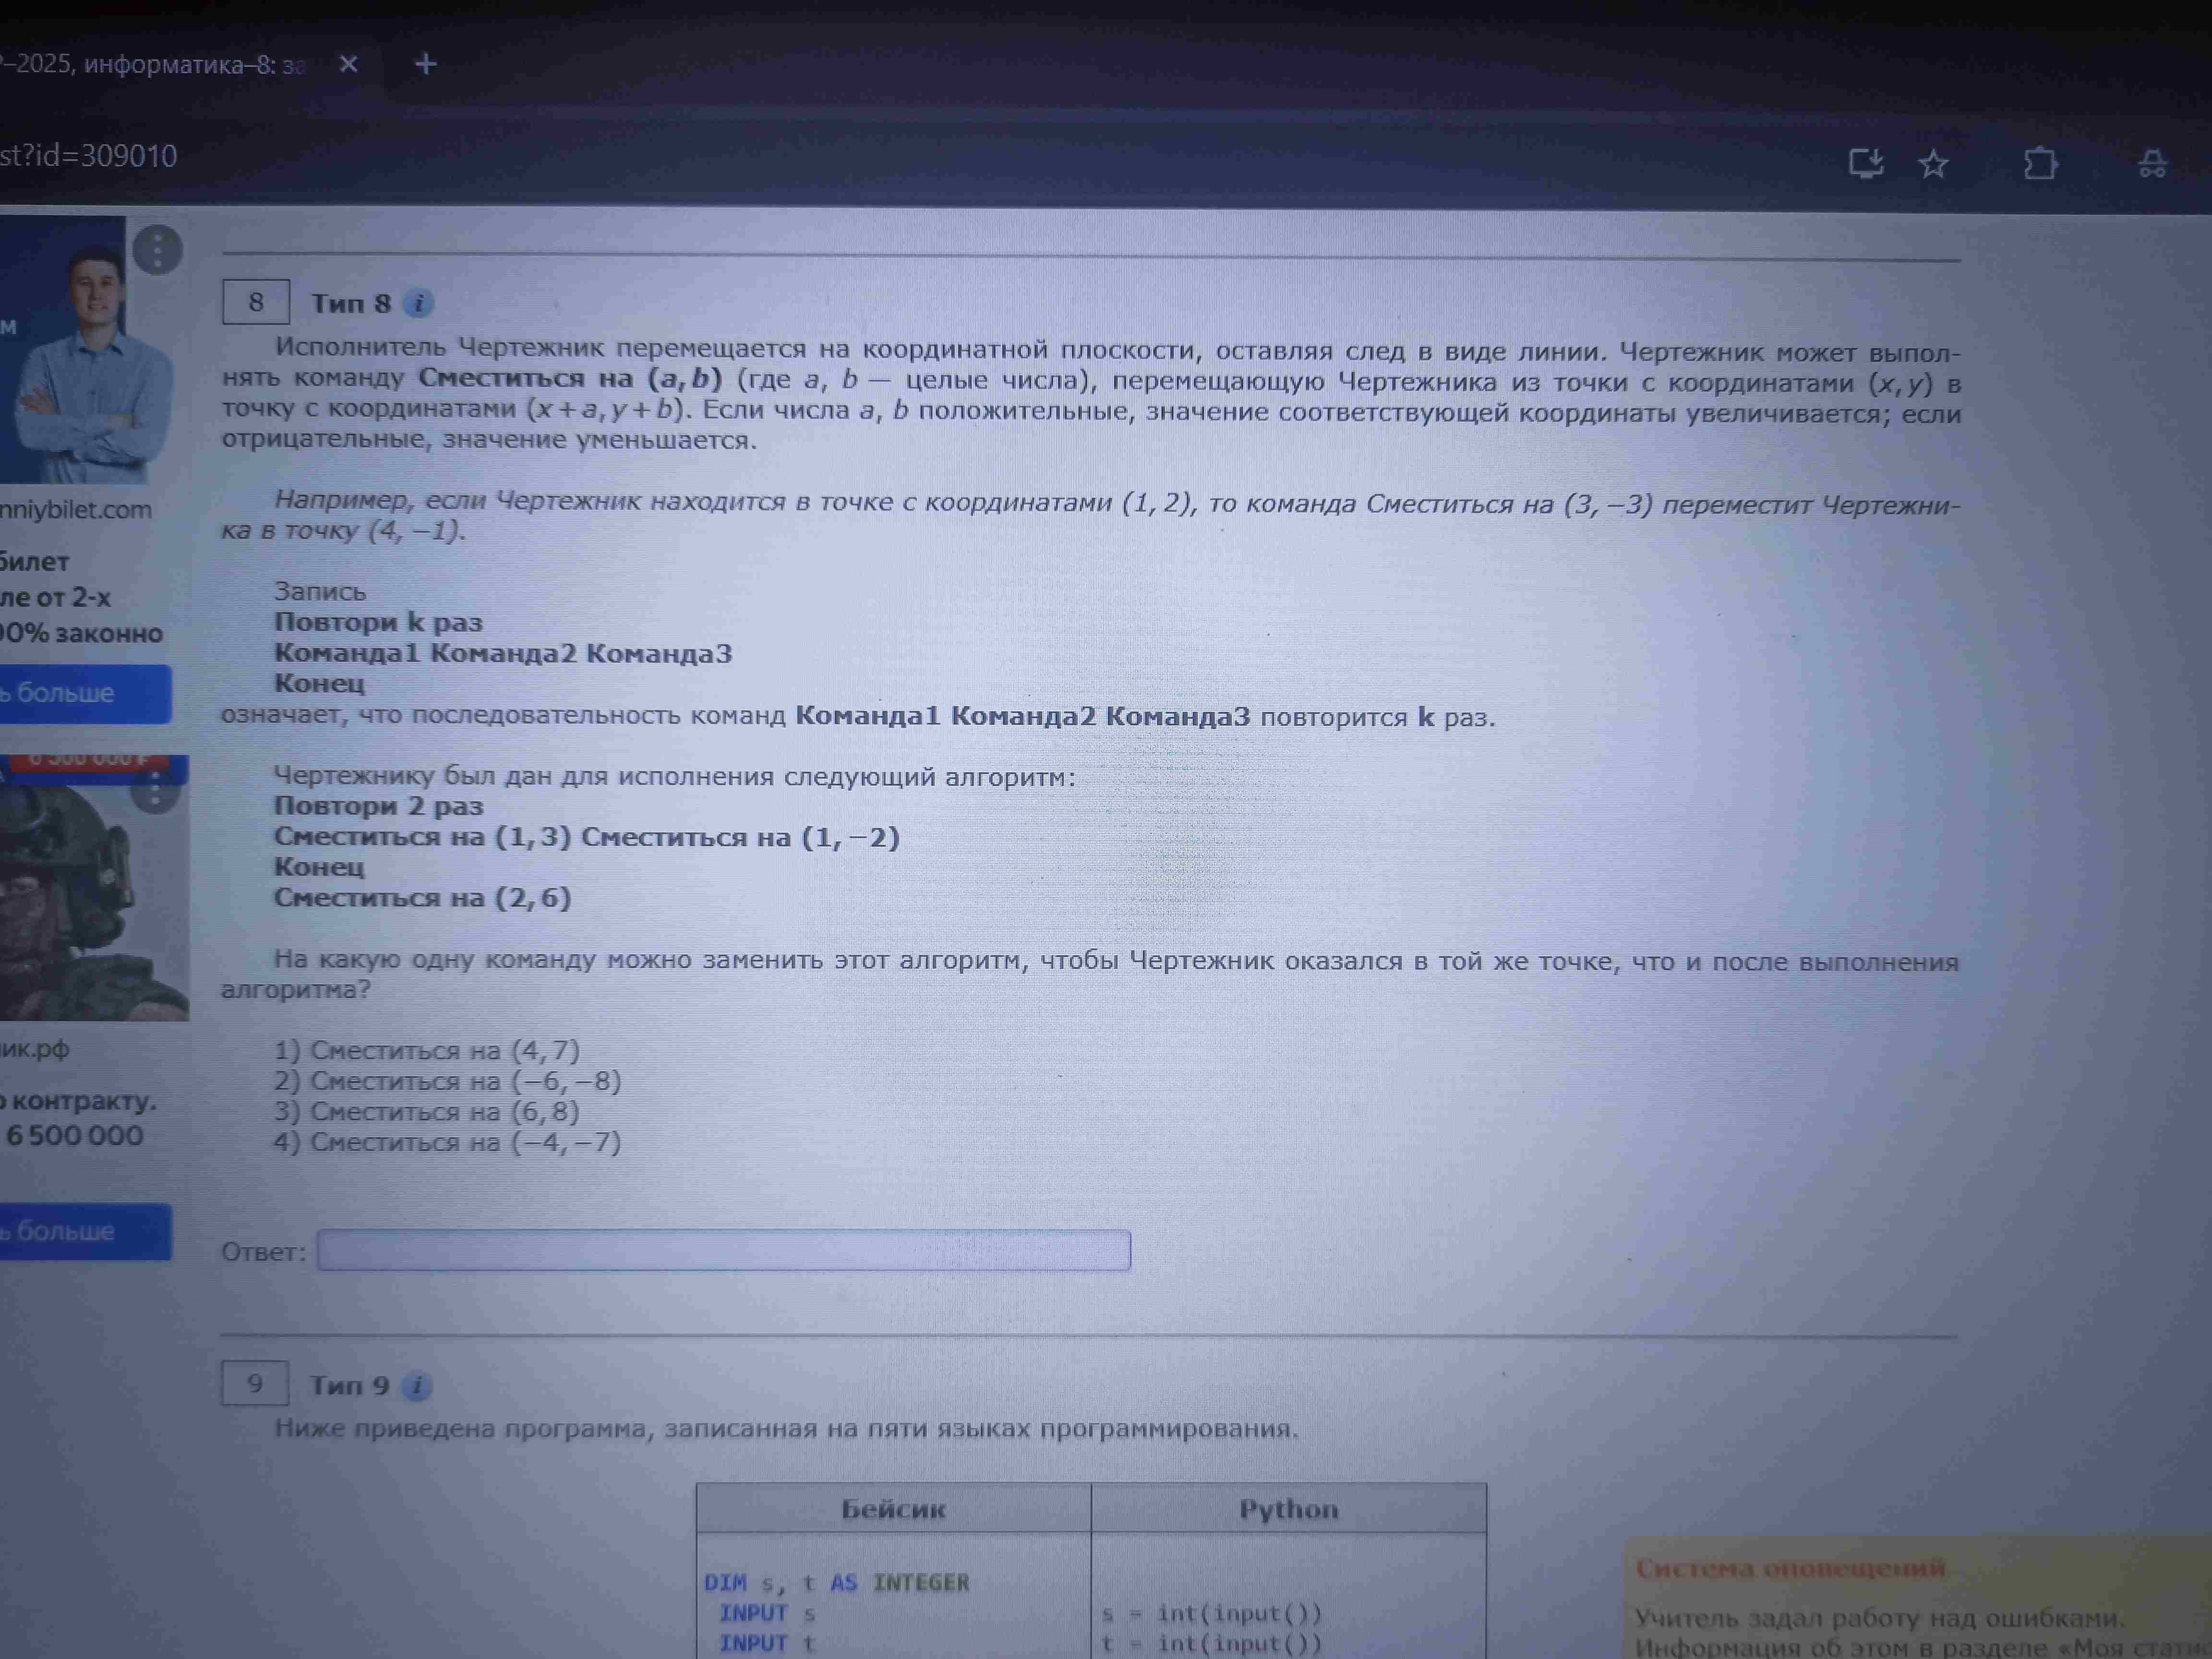Viewport: 2212px width, 1659px height.
Task: Open the nniybilet.com ad link
Action: pos(76,509)
